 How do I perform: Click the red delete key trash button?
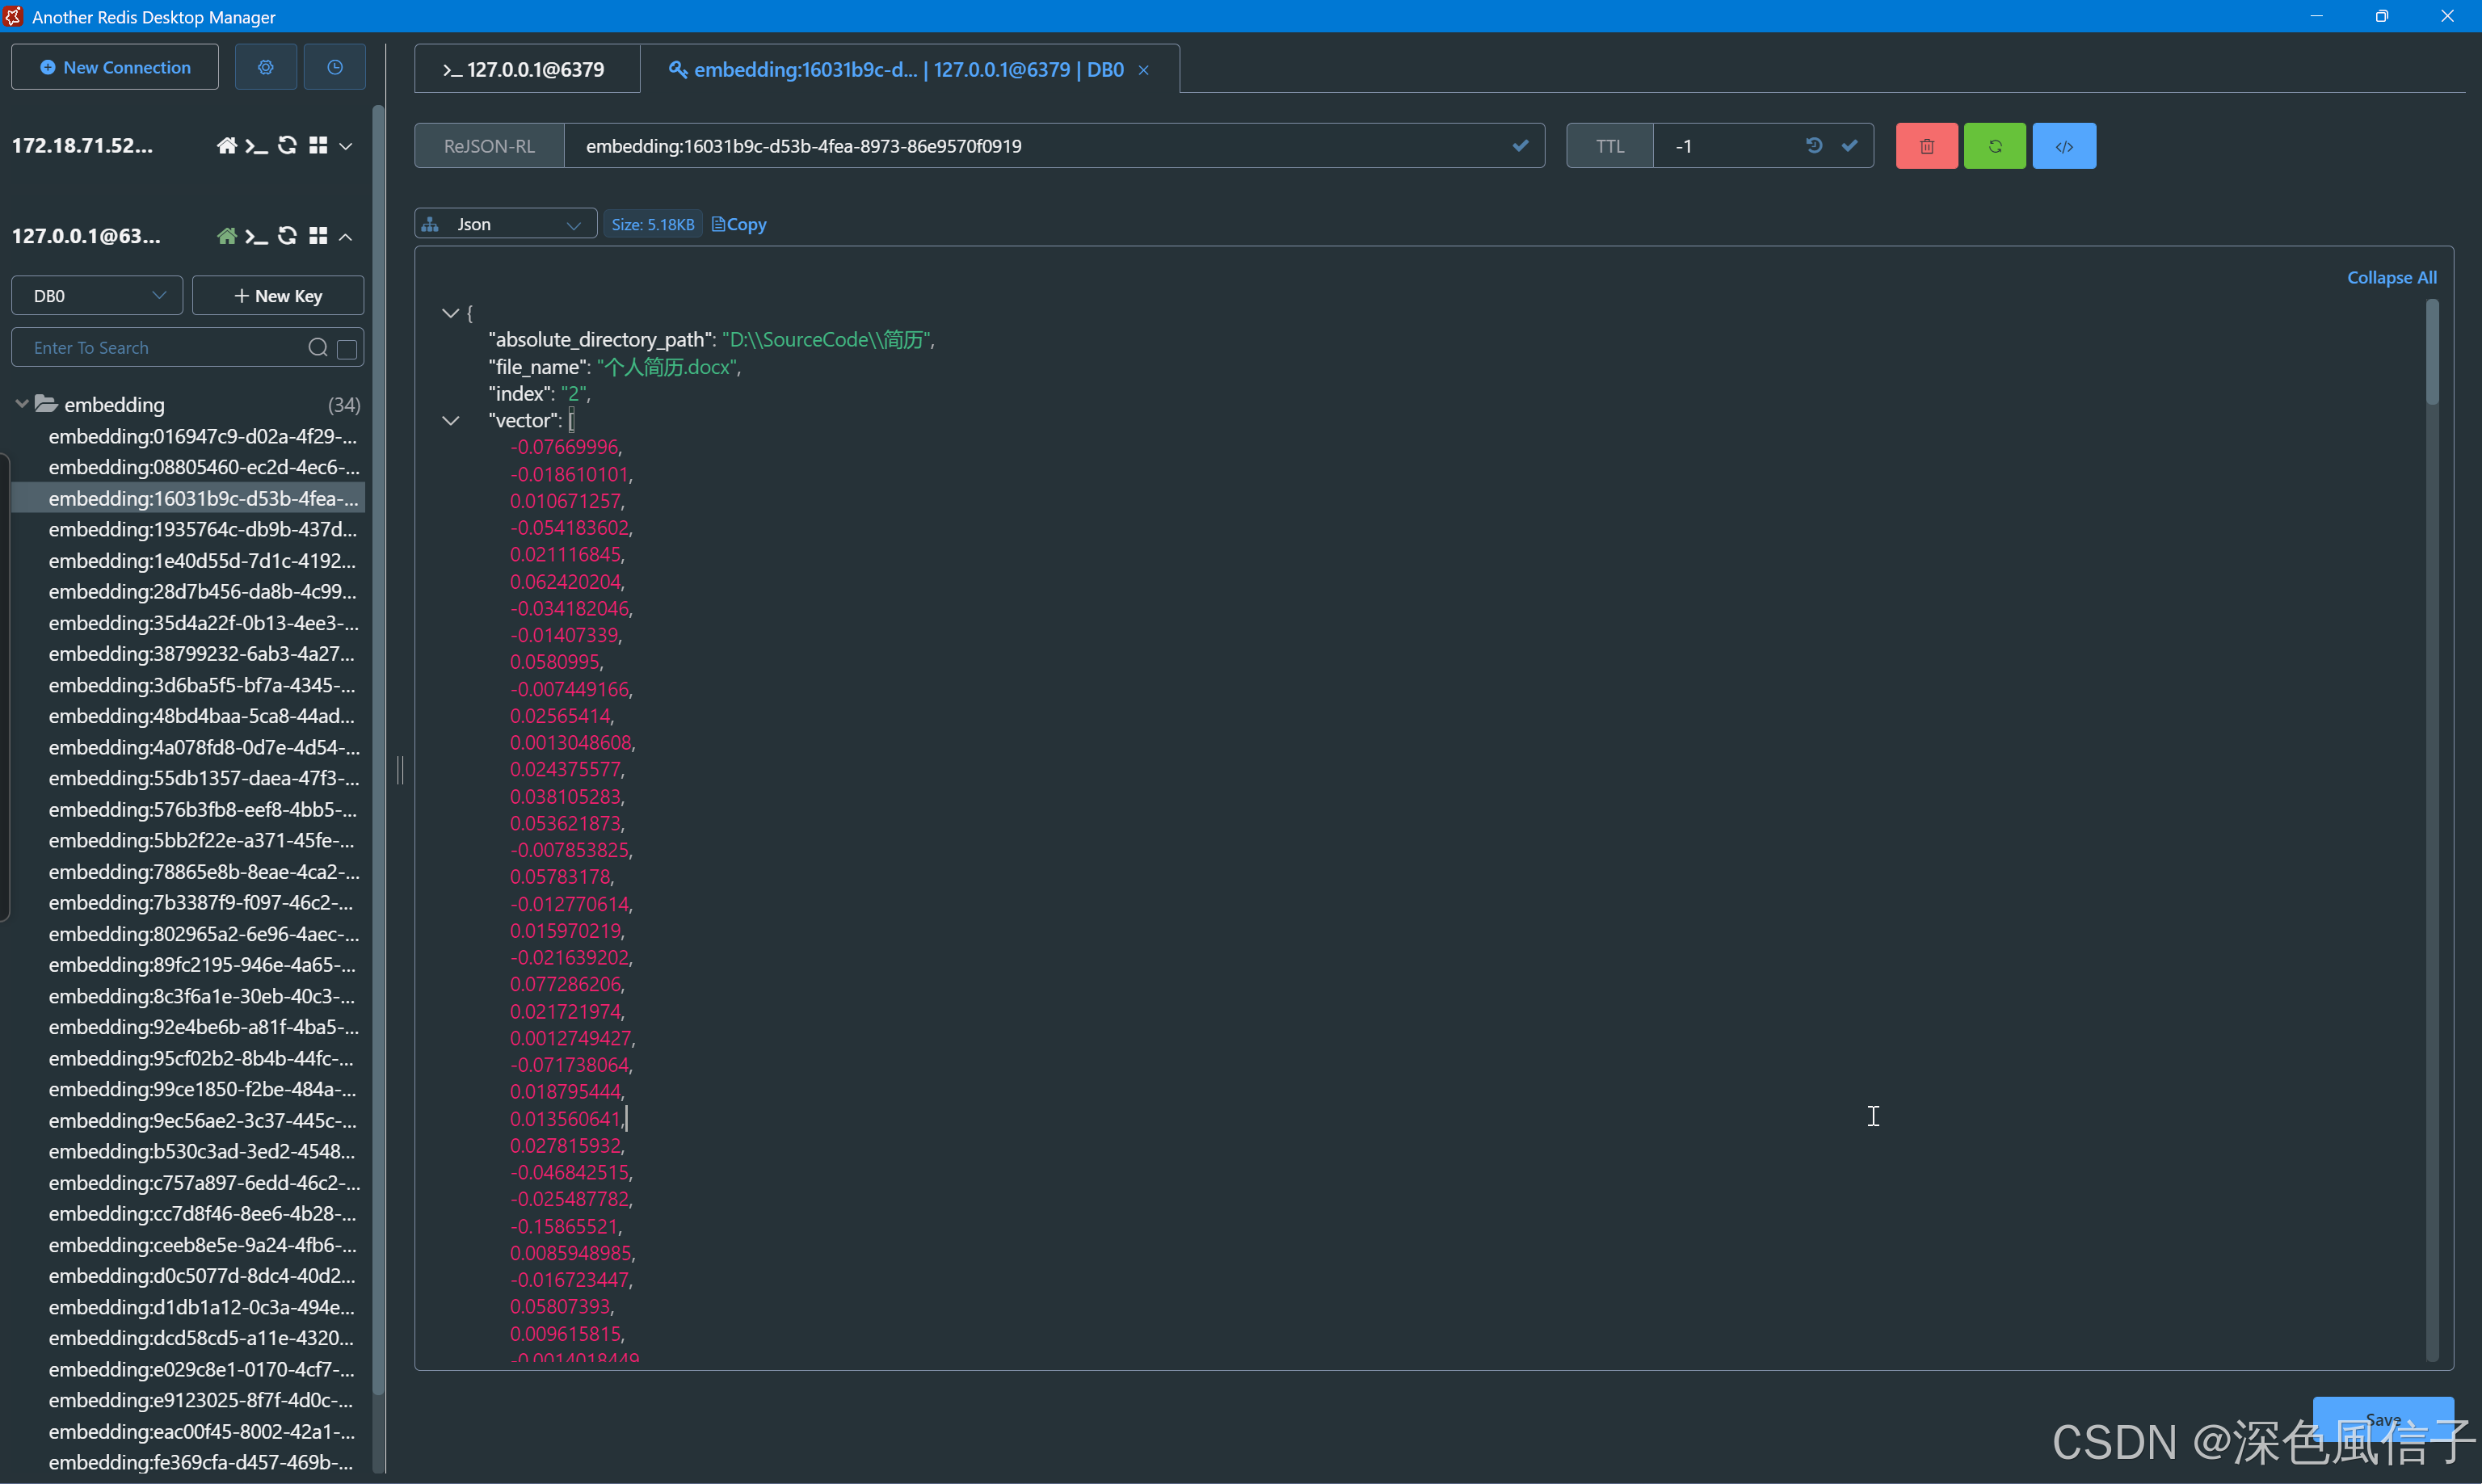click(x=1926, y=146)
